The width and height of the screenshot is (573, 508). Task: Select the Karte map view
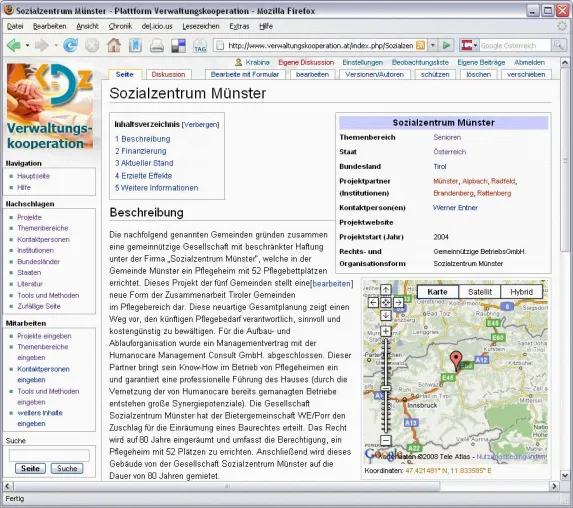437,292
